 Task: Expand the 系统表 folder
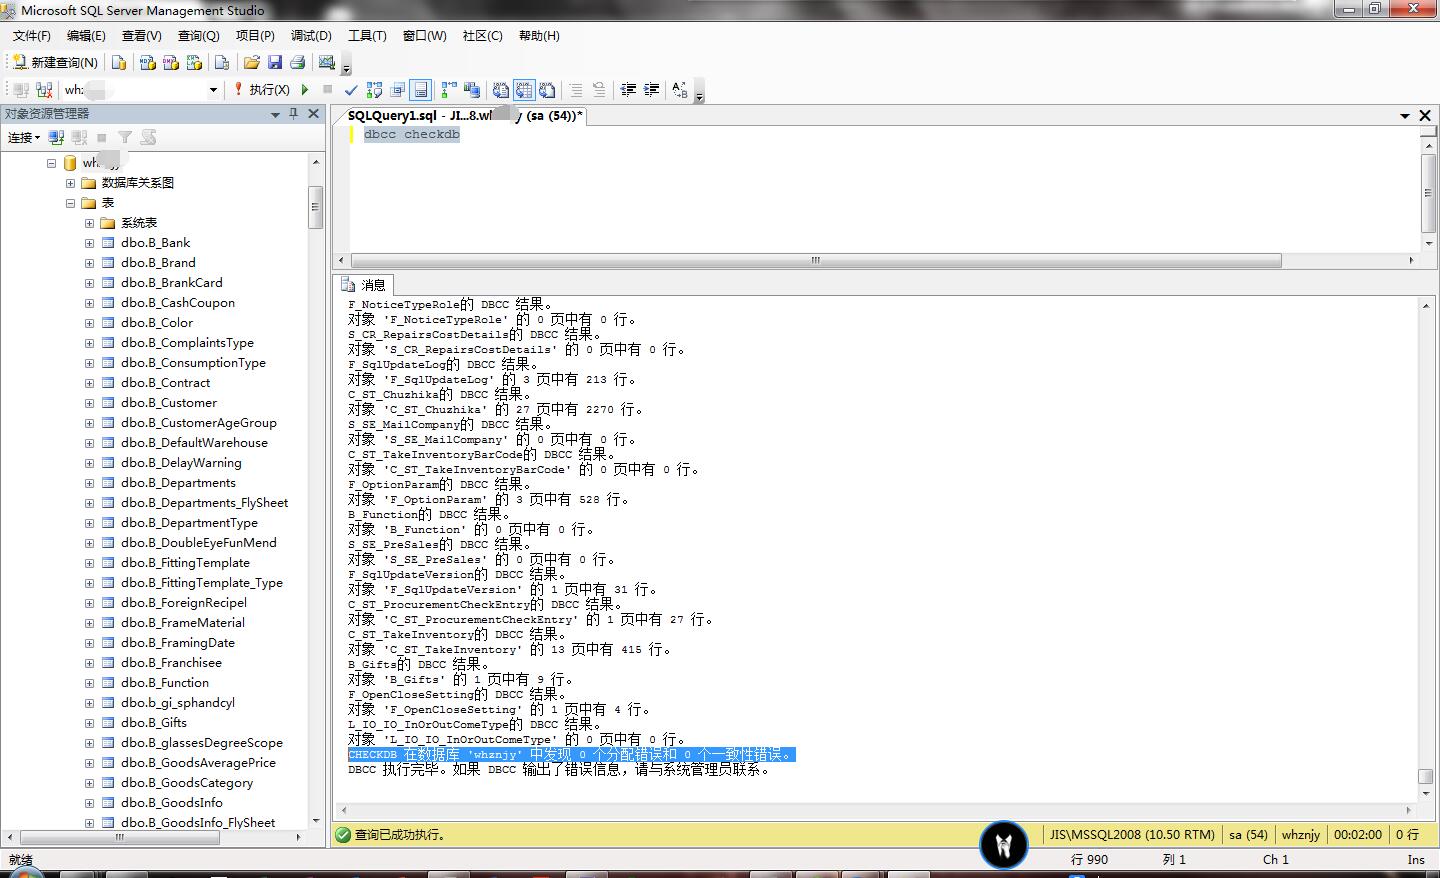(x=90, y=223)
